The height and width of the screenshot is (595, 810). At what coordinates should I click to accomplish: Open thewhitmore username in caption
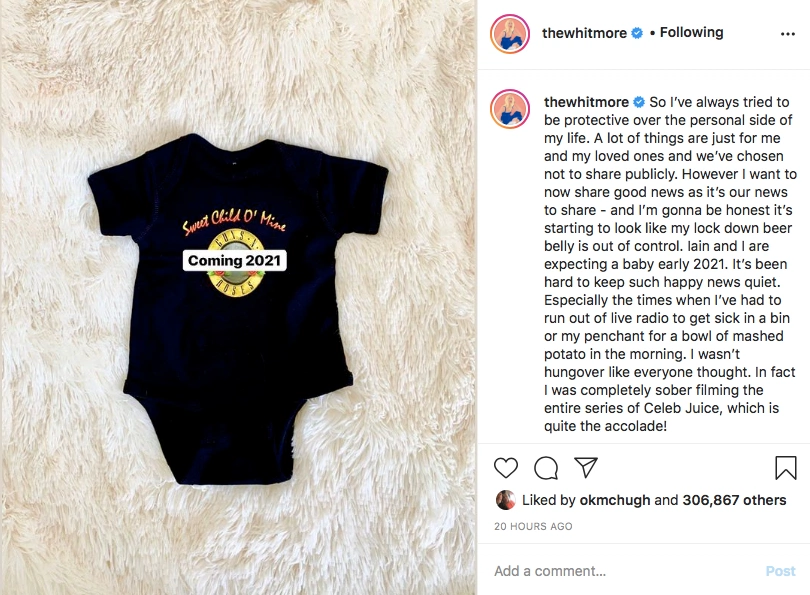586,102
